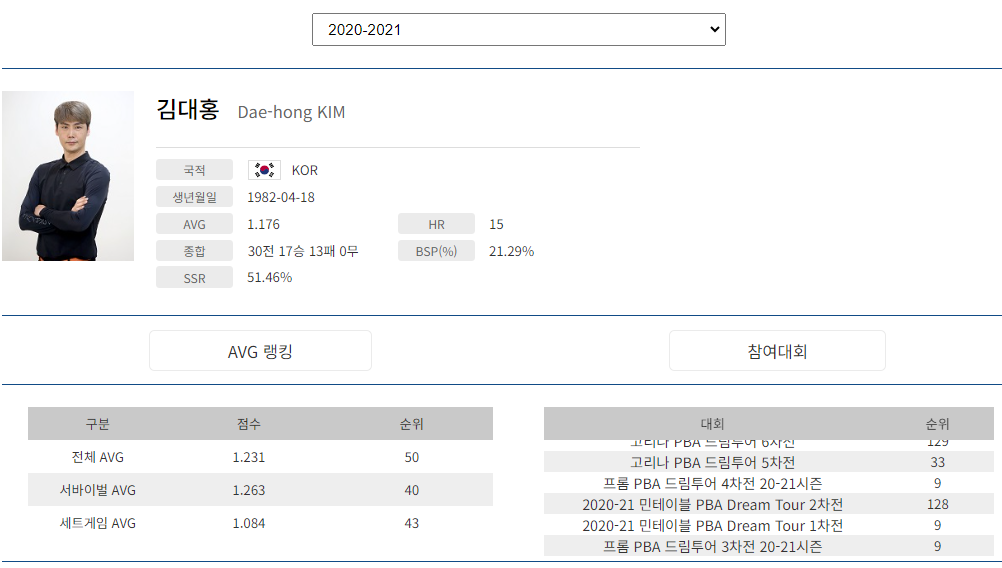This screenshot has height=568, width=1002.
Task: Click the HR value 15
Action: (497, 224)
